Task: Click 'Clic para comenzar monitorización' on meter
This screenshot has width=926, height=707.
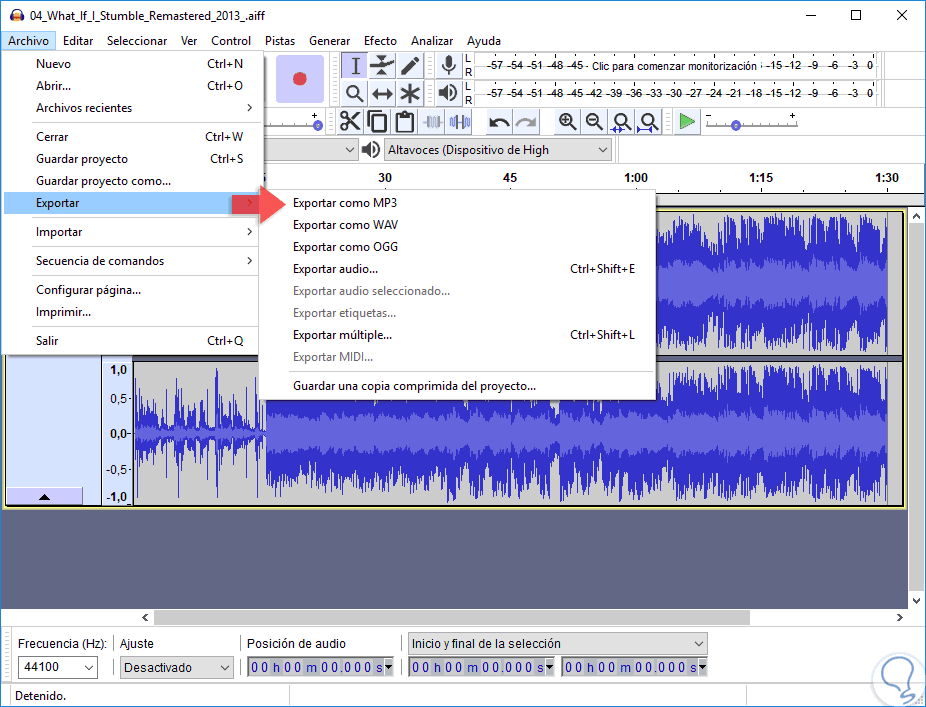Action: point(674,65)
